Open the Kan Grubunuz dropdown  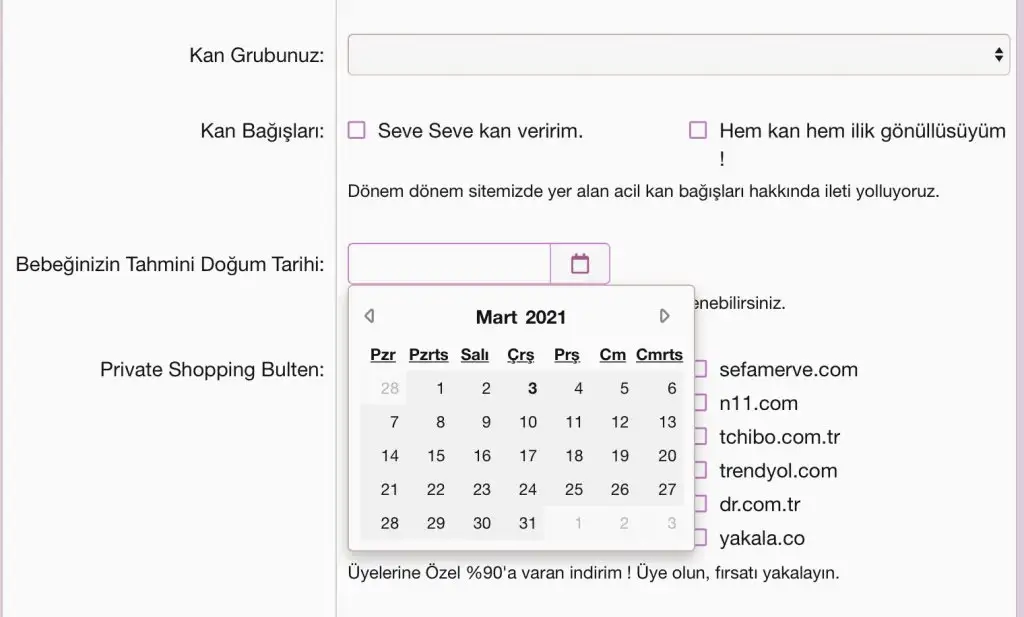(678, 55)
